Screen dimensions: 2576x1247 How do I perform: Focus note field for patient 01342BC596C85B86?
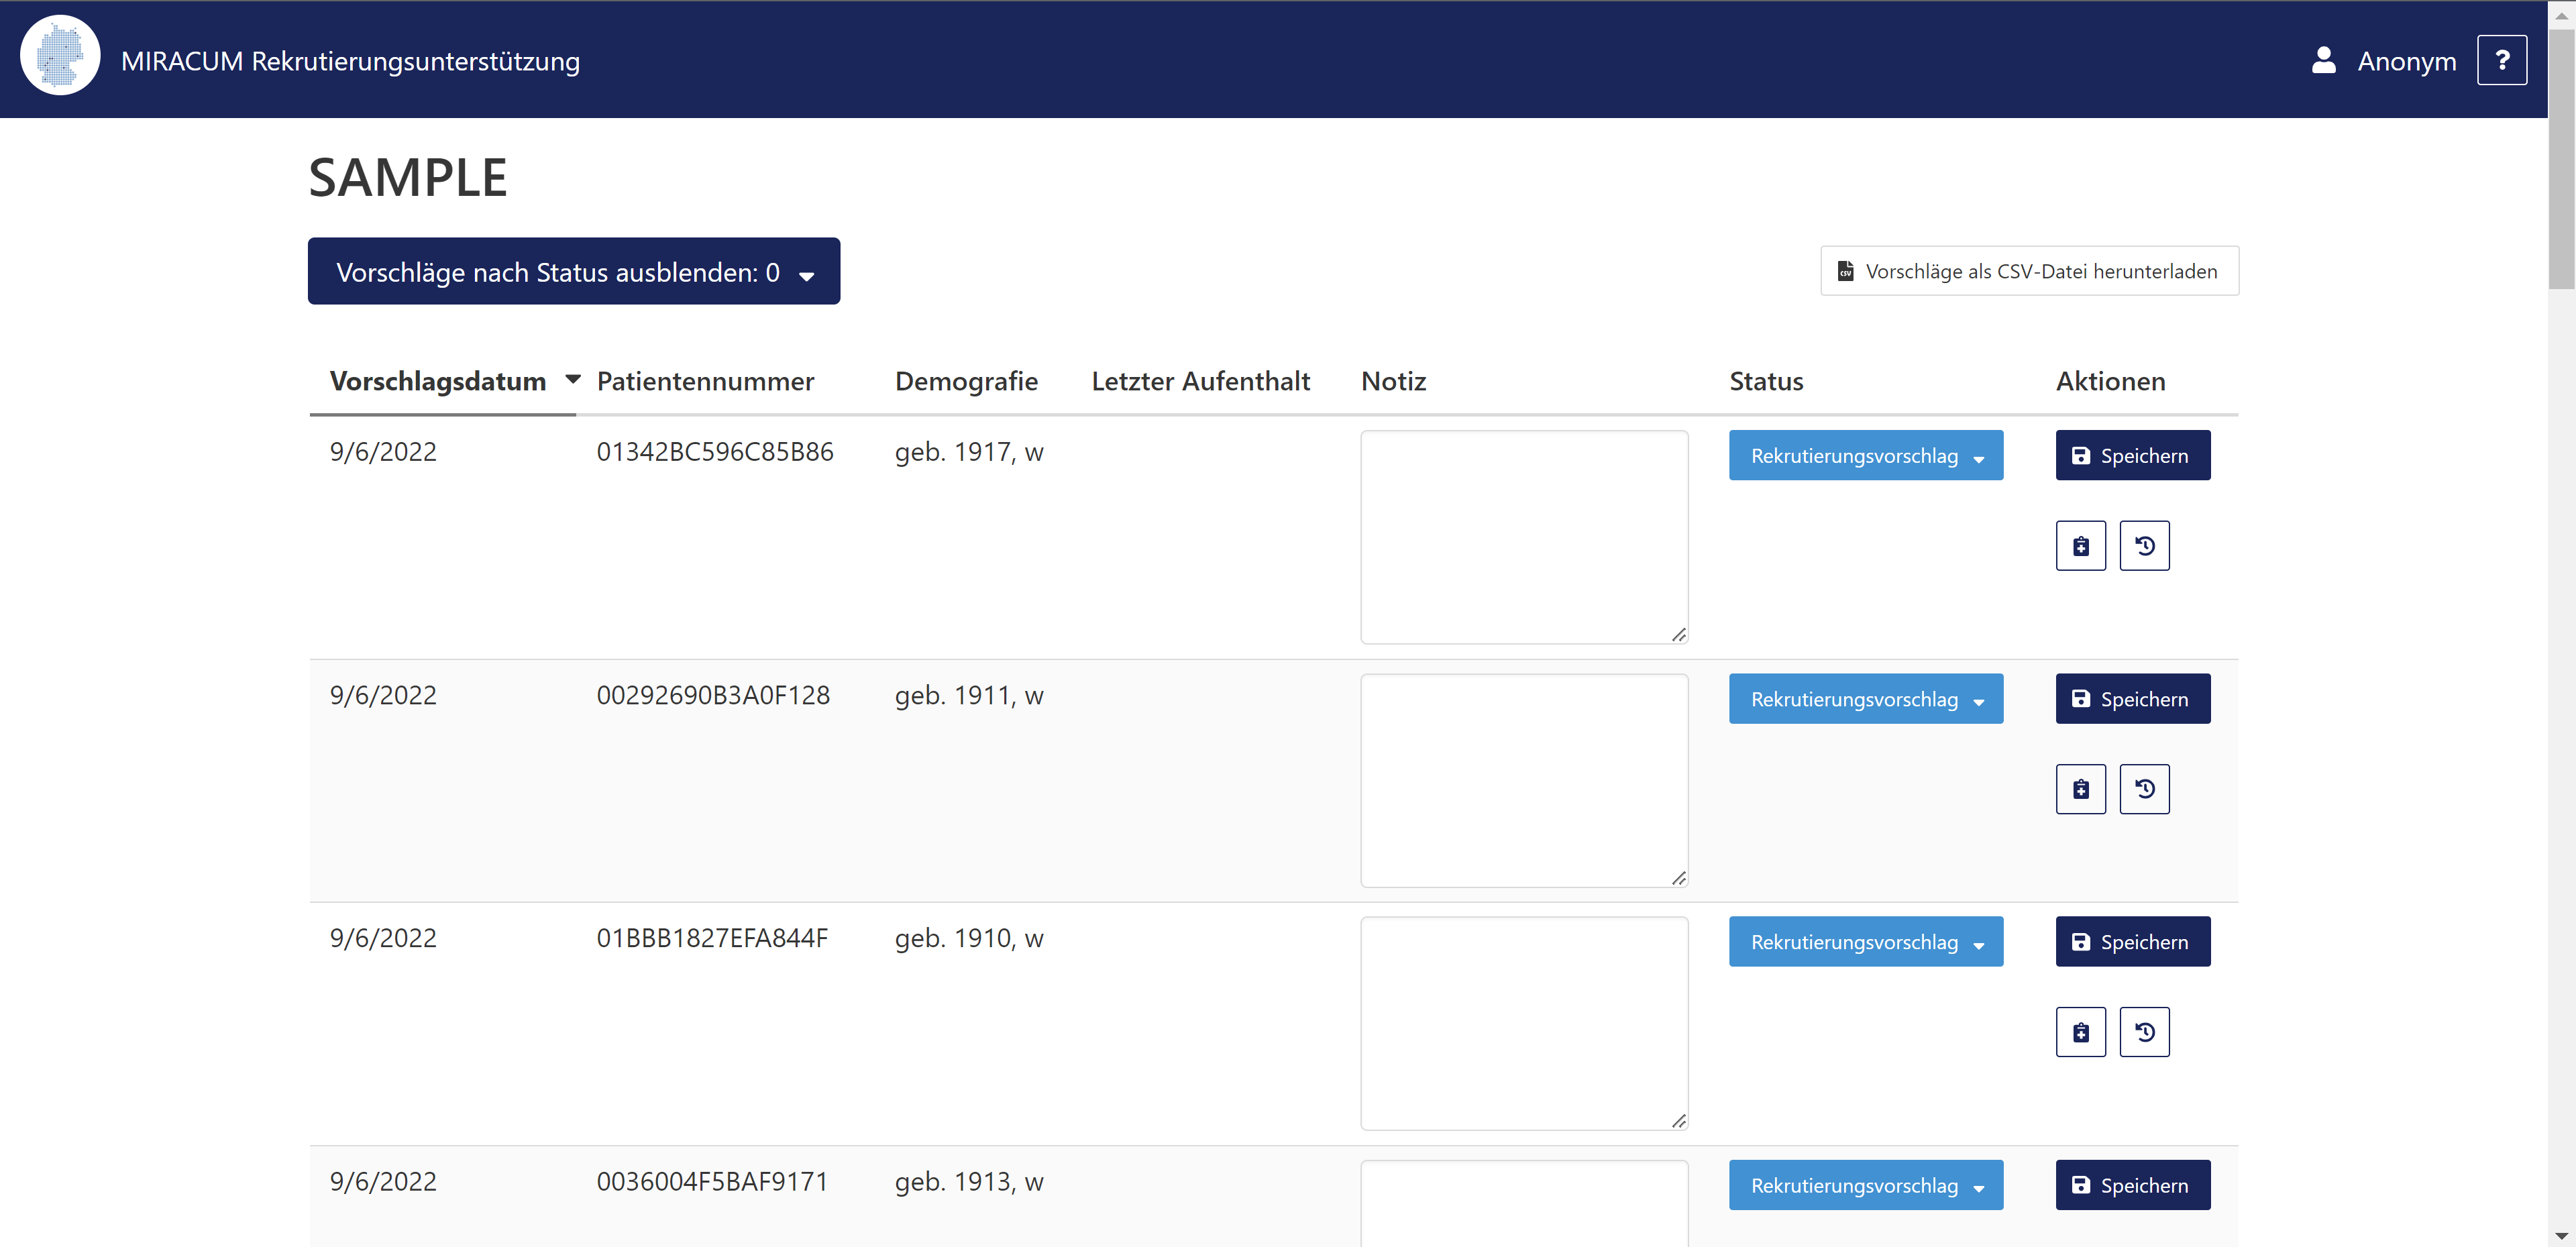pos(1524,537)
